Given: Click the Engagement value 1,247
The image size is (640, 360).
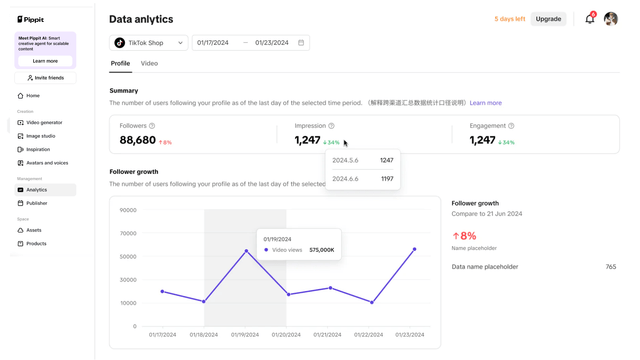Looking at the screenshot, I should pyautogui.click(x=482, y=140).
